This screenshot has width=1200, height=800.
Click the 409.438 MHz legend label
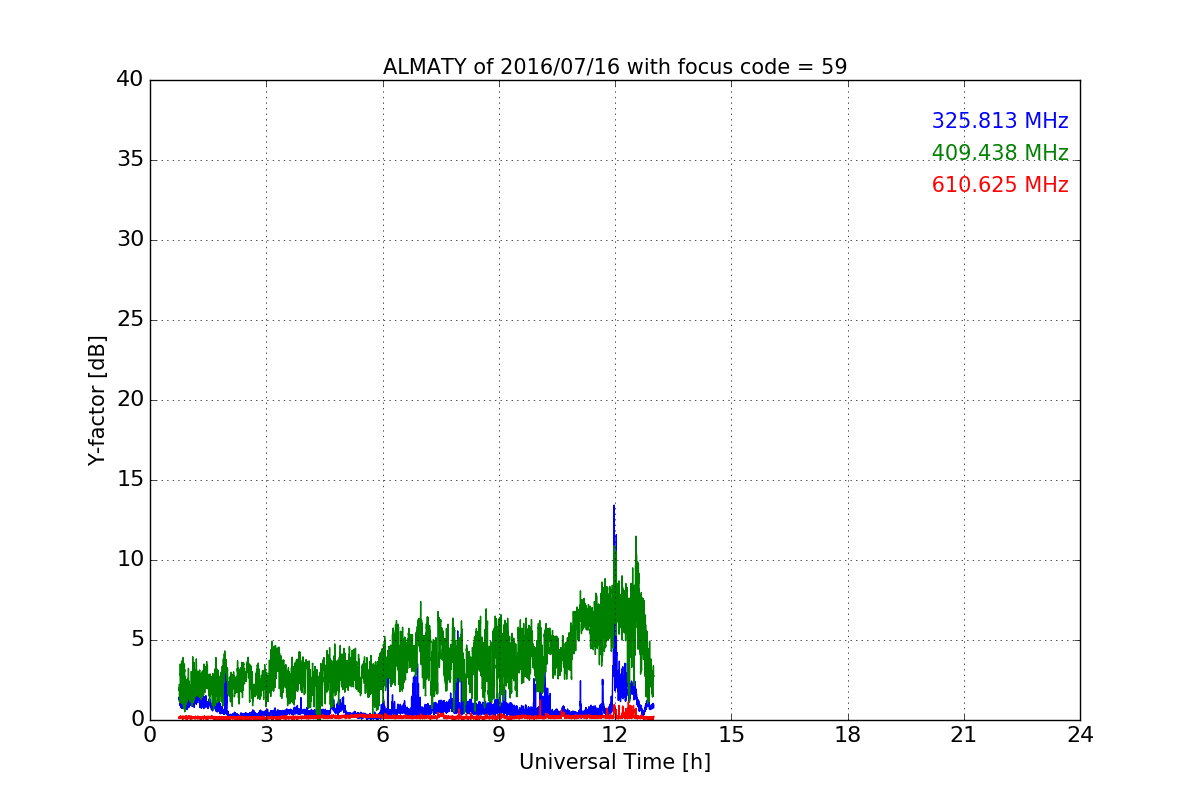coord(1000,153)
